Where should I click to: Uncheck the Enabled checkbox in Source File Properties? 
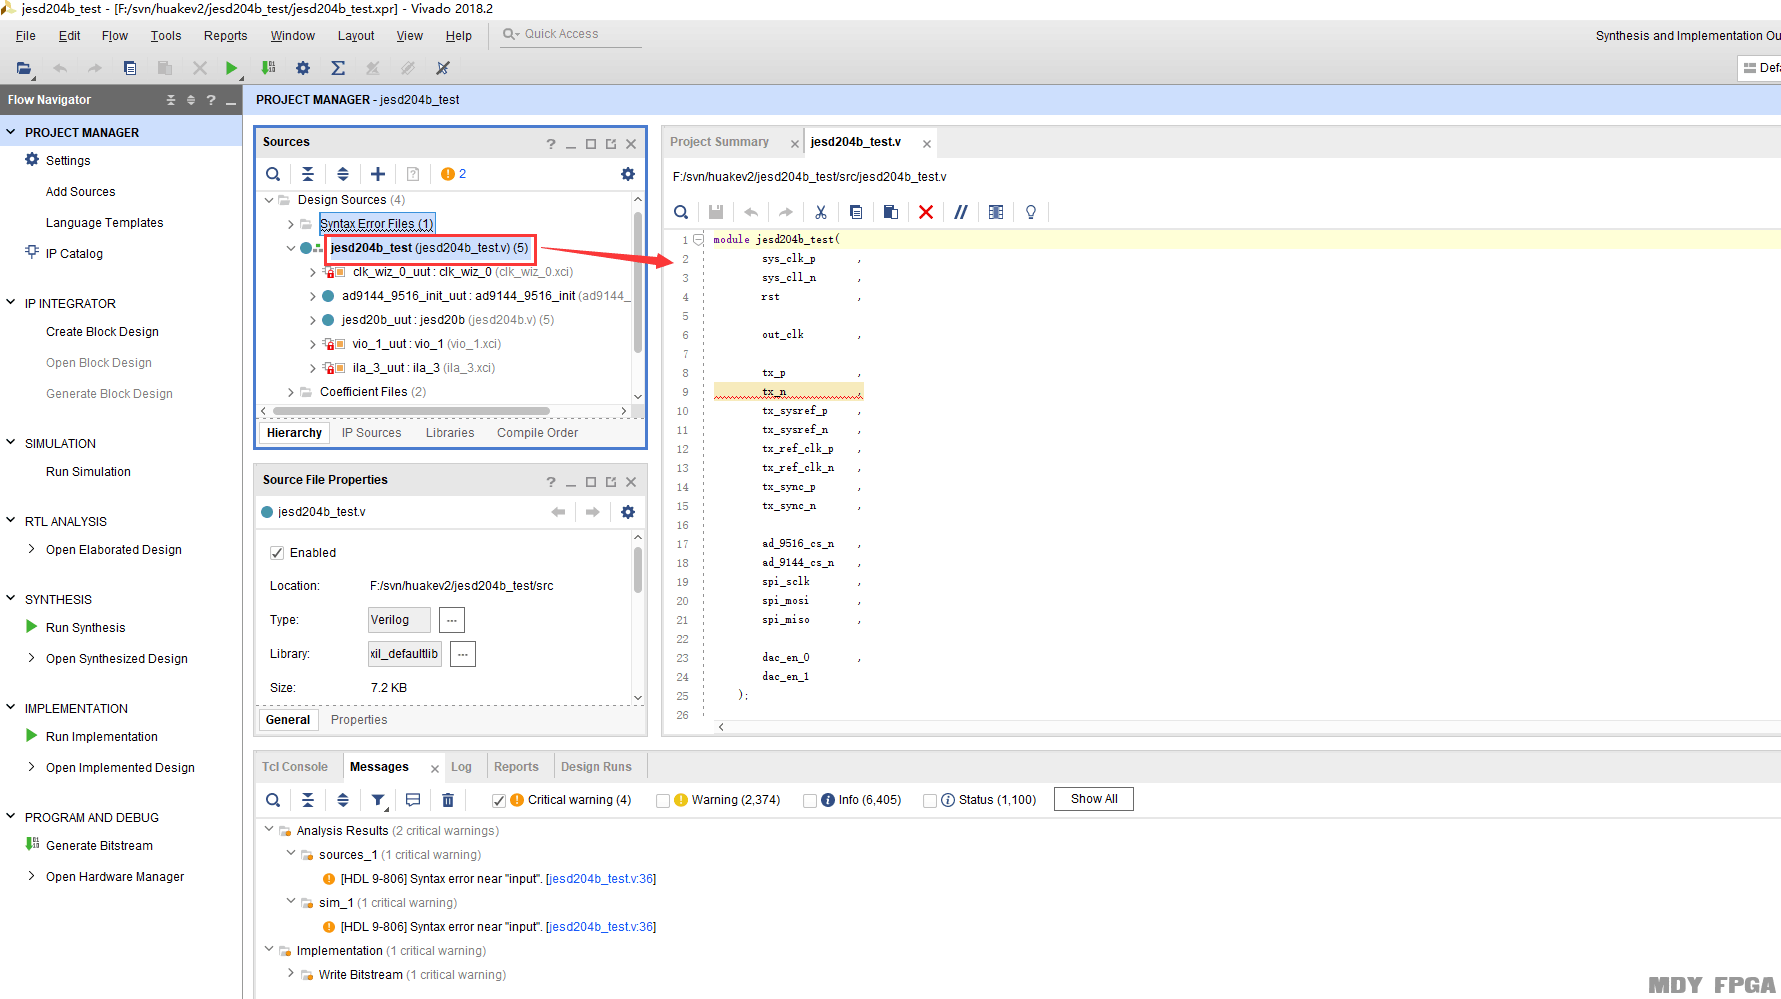(277, 553)
